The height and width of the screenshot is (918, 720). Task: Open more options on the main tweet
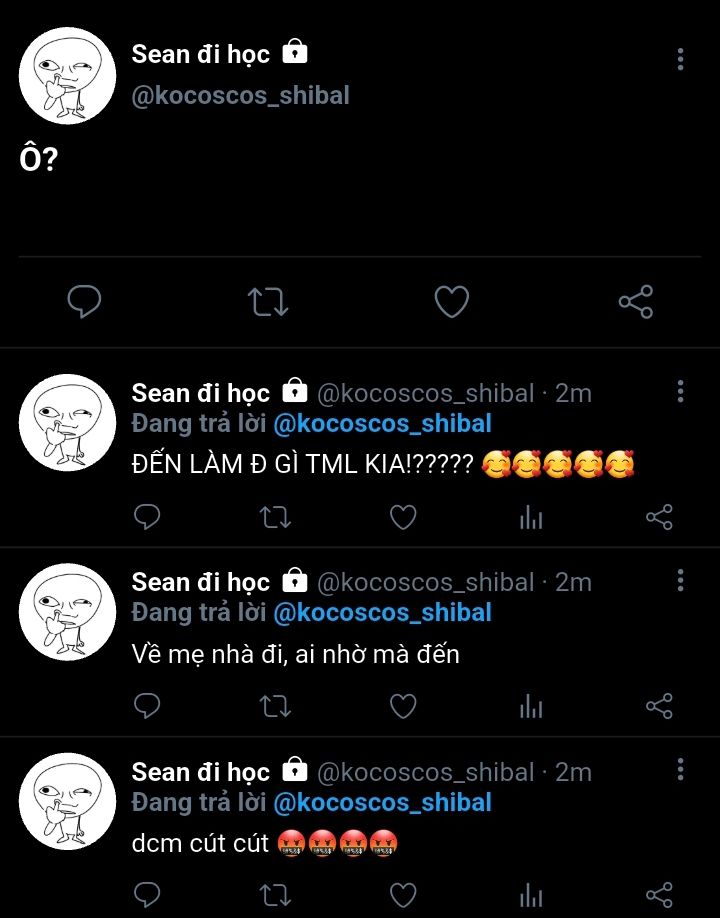coord(680,59)
